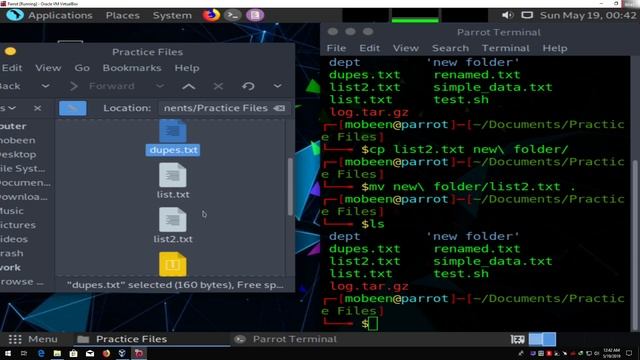This screenshot has width=640, height=360.
Task: Open the volume control speaker icon
Action: [x=507, y=15]
